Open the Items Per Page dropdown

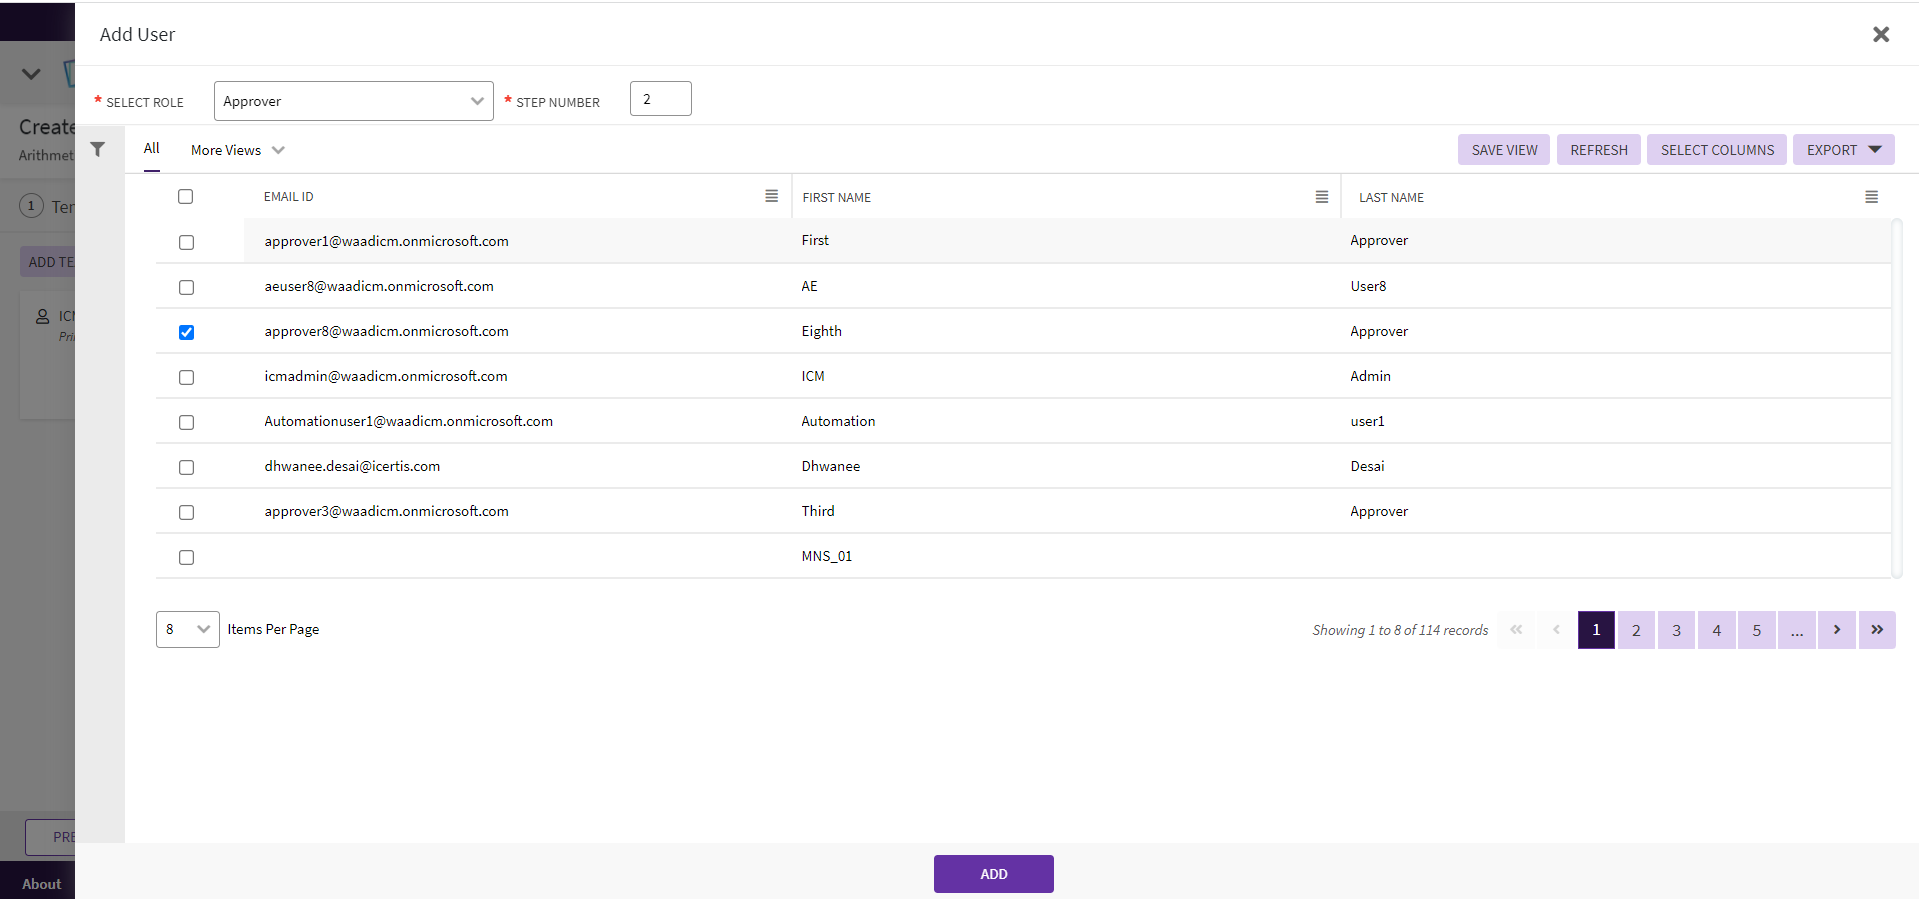point(187,629)
